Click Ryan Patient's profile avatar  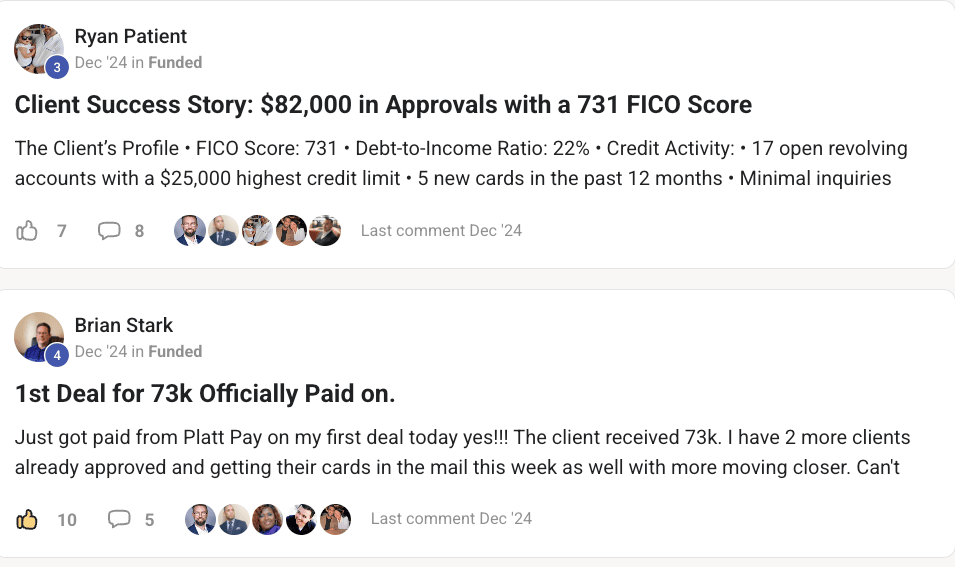pyautogui.click(x=37, y=47)
